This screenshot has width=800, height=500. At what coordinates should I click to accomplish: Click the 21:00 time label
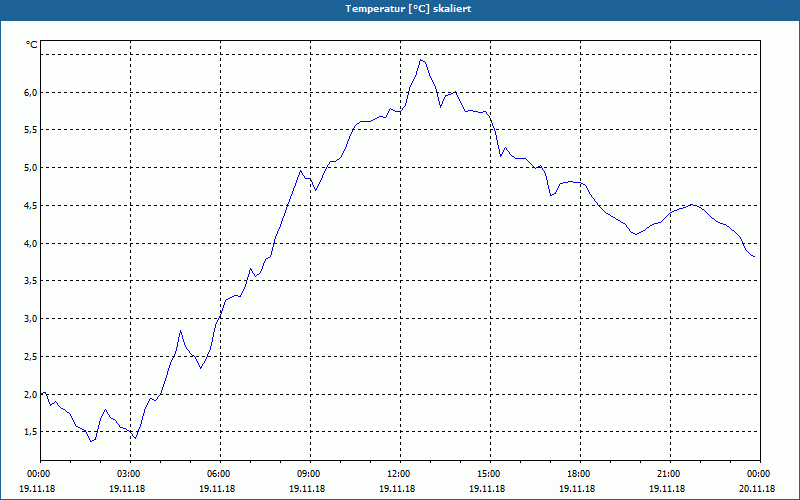click(667, 474)
